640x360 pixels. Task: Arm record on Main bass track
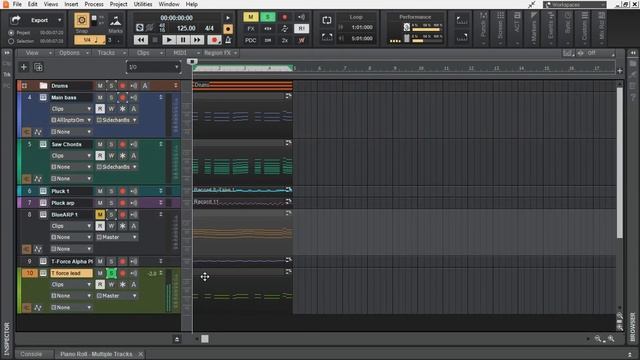[122, 98]
